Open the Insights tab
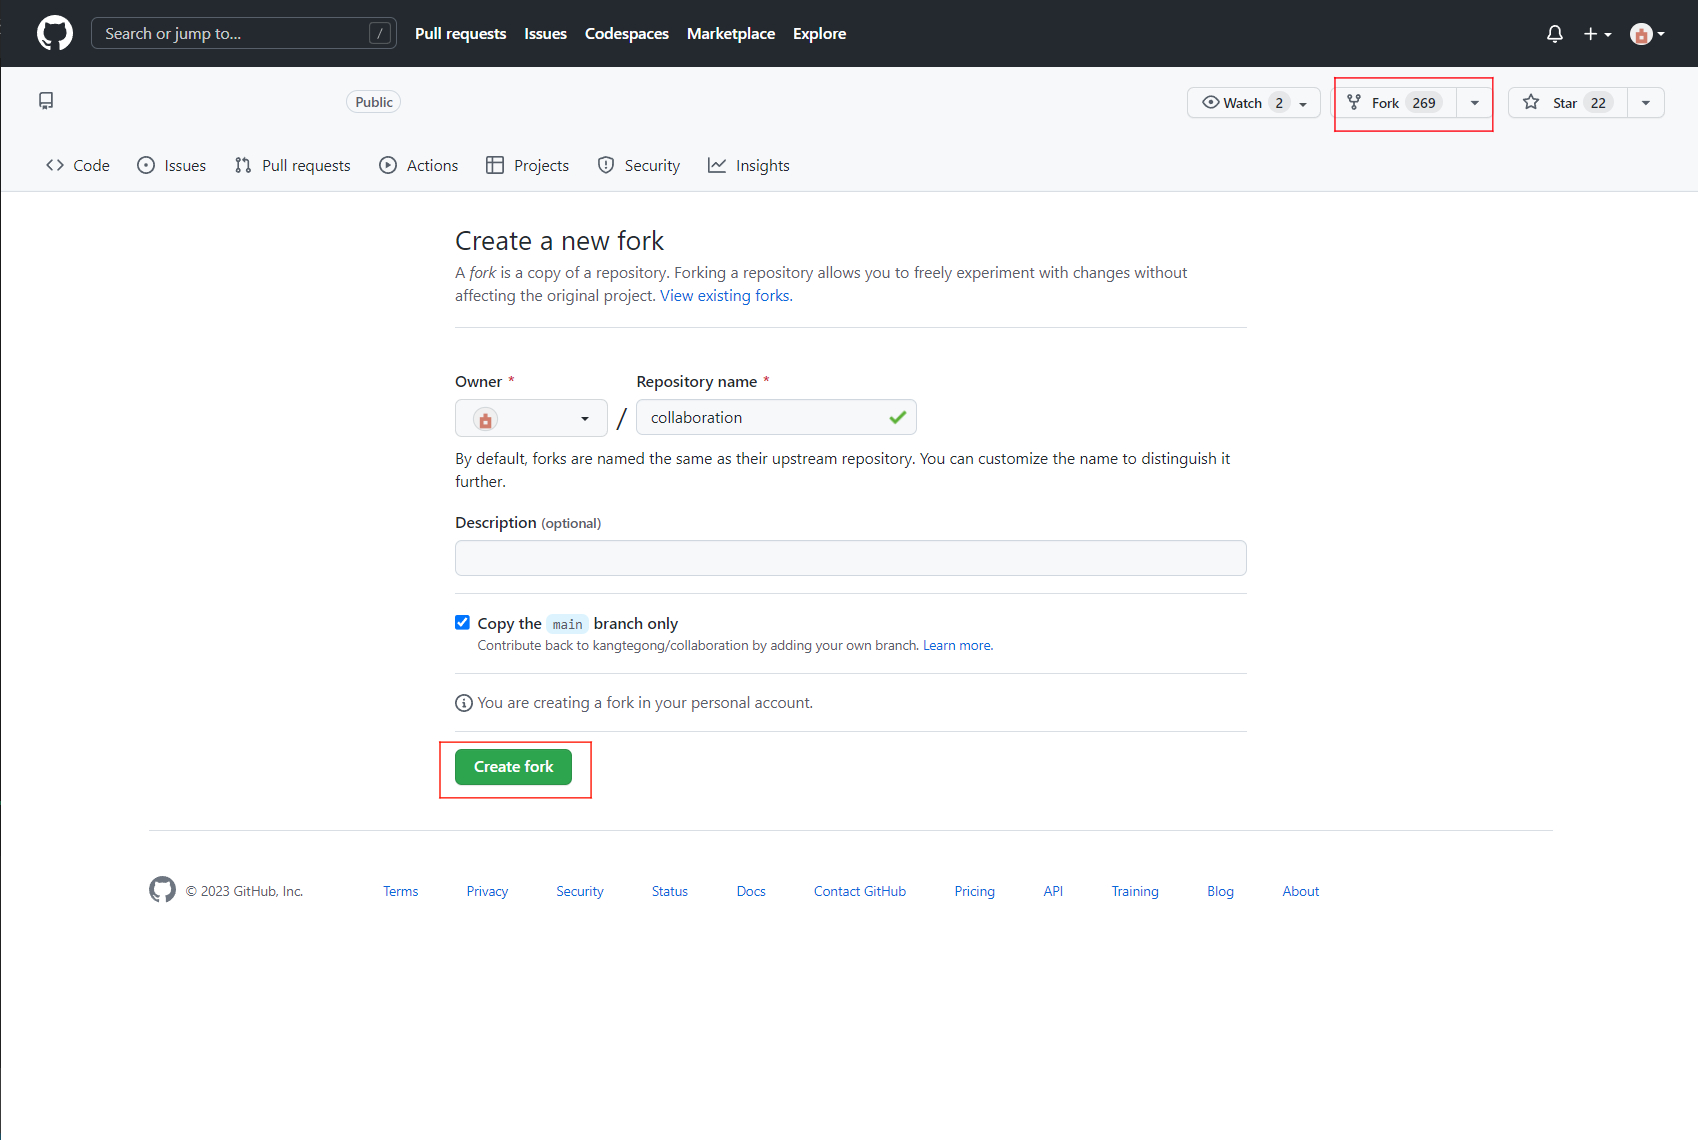 pos(749,165)
